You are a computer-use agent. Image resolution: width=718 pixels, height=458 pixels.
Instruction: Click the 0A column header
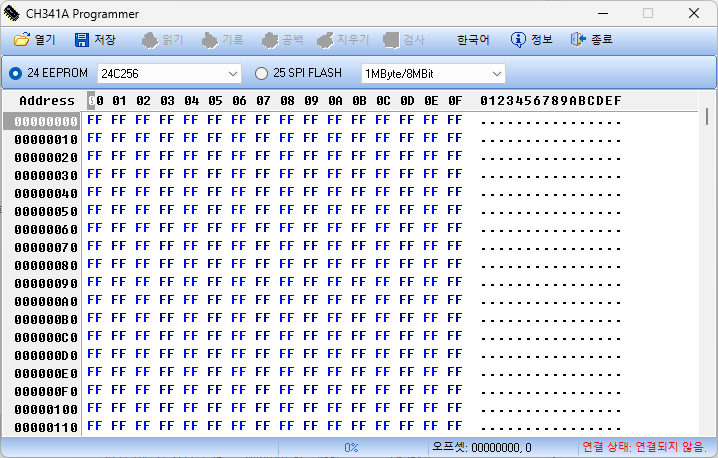335,100
